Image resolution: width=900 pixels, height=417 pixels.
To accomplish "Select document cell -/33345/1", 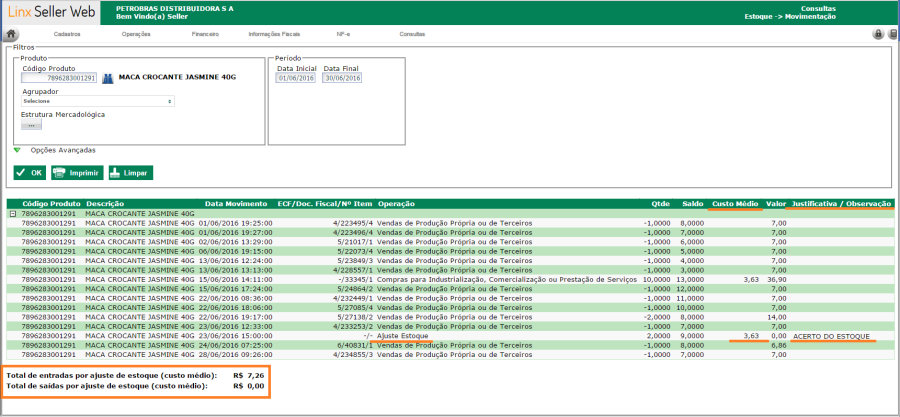I will [355, 279].
